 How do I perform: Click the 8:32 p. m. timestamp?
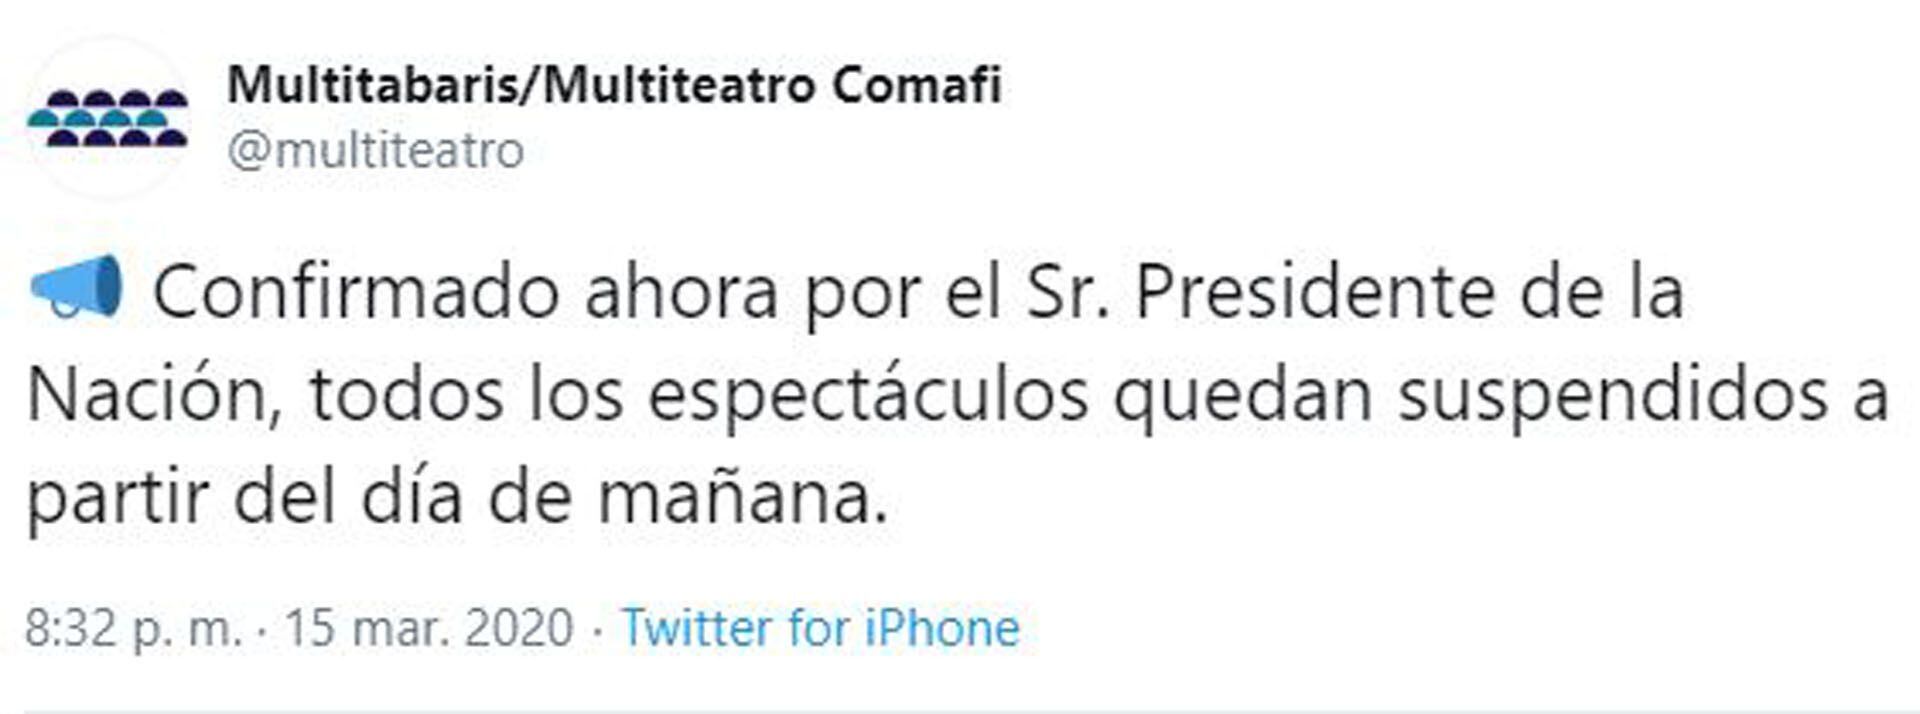click(x=133, y=628)
